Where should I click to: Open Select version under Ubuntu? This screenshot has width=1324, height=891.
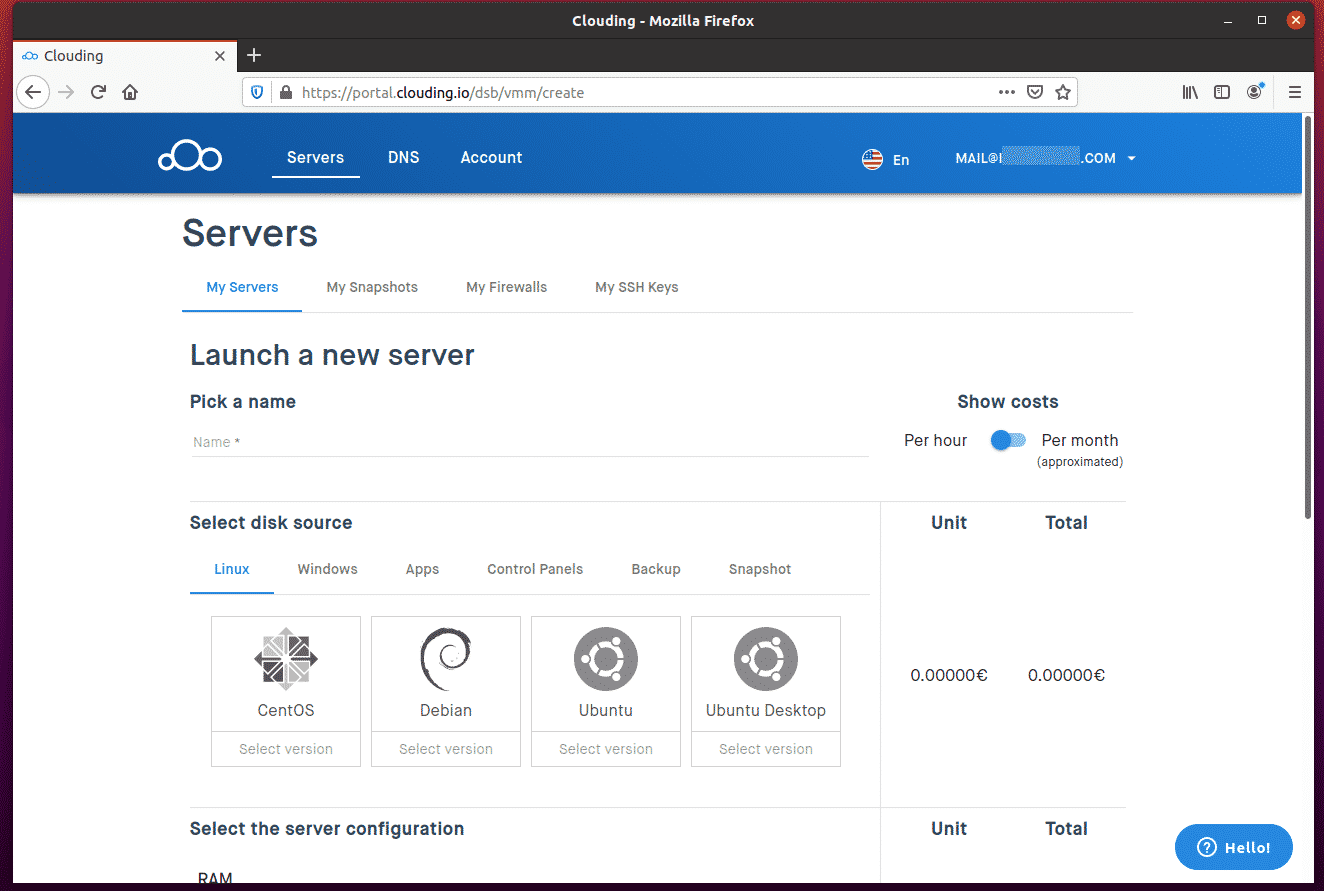(606, 749)
